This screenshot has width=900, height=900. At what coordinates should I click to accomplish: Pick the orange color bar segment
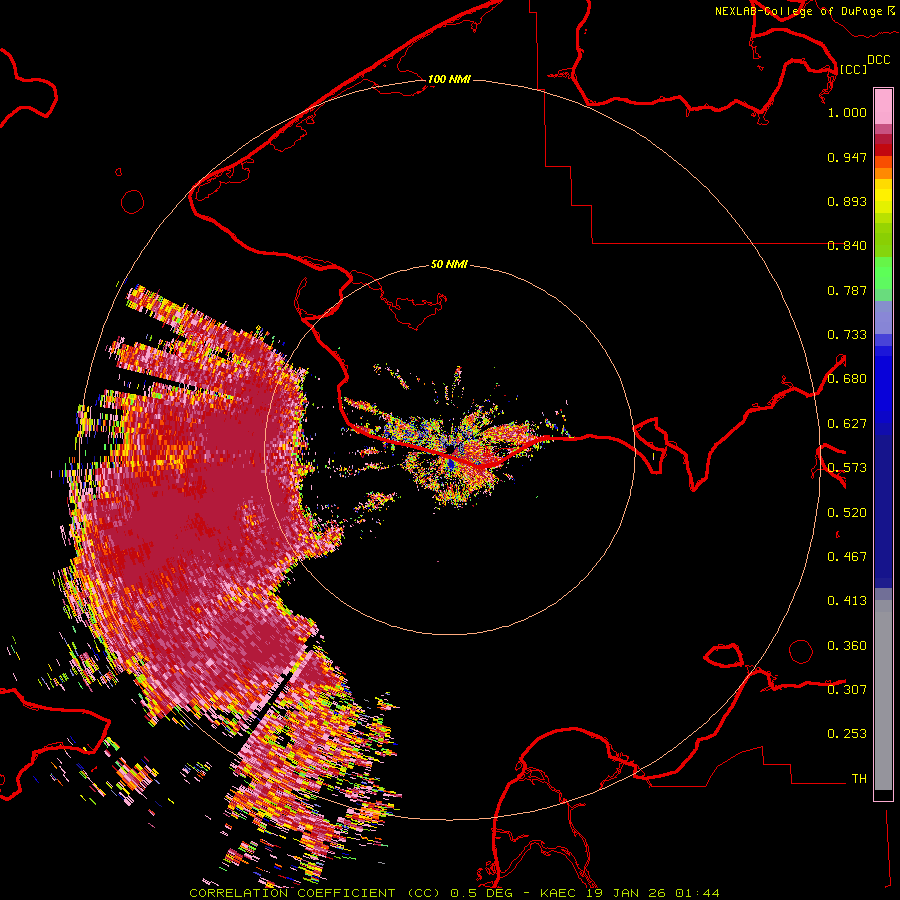pos(883,173)
